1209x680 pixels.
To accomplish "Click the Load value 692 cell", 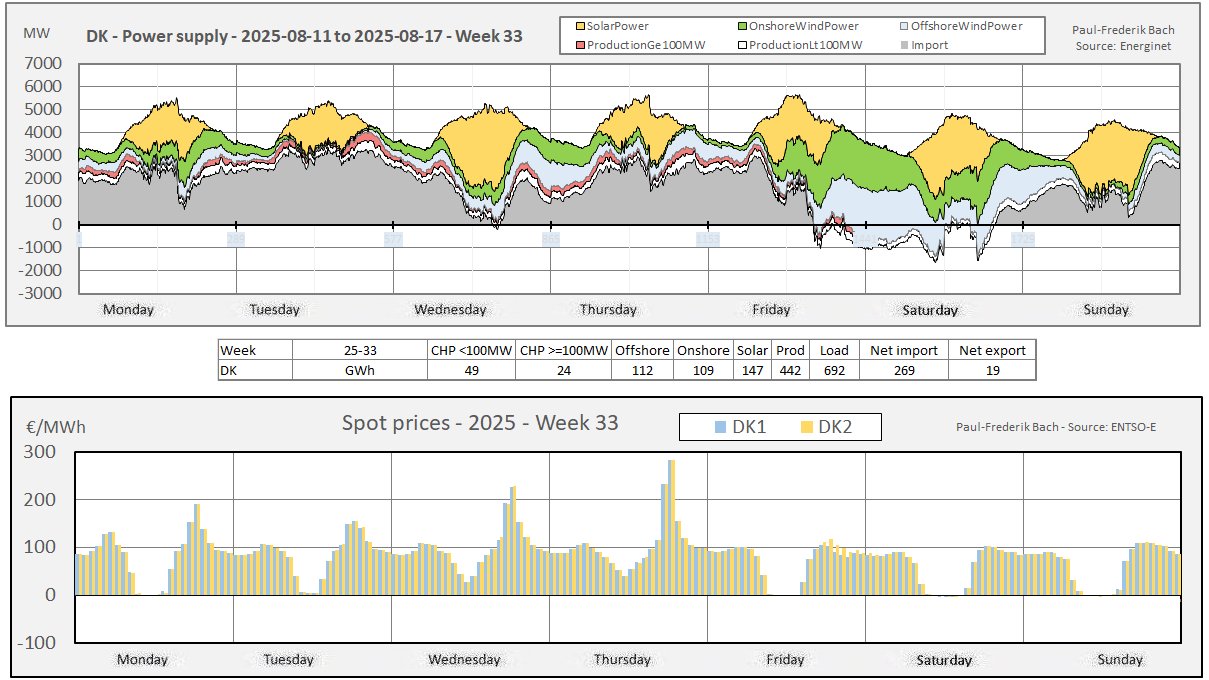I will click(834, 370).
